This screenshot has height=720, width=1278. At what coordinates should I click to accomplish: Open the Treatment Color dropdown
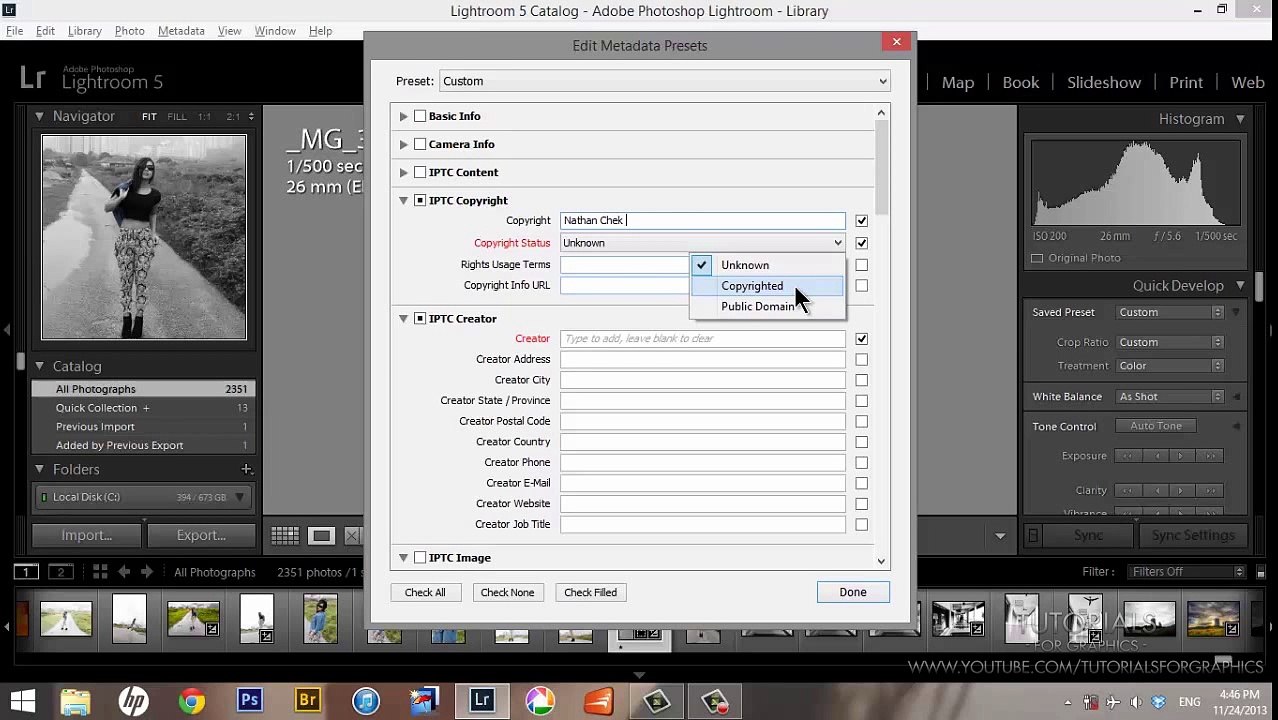(x=1169, y=366)
